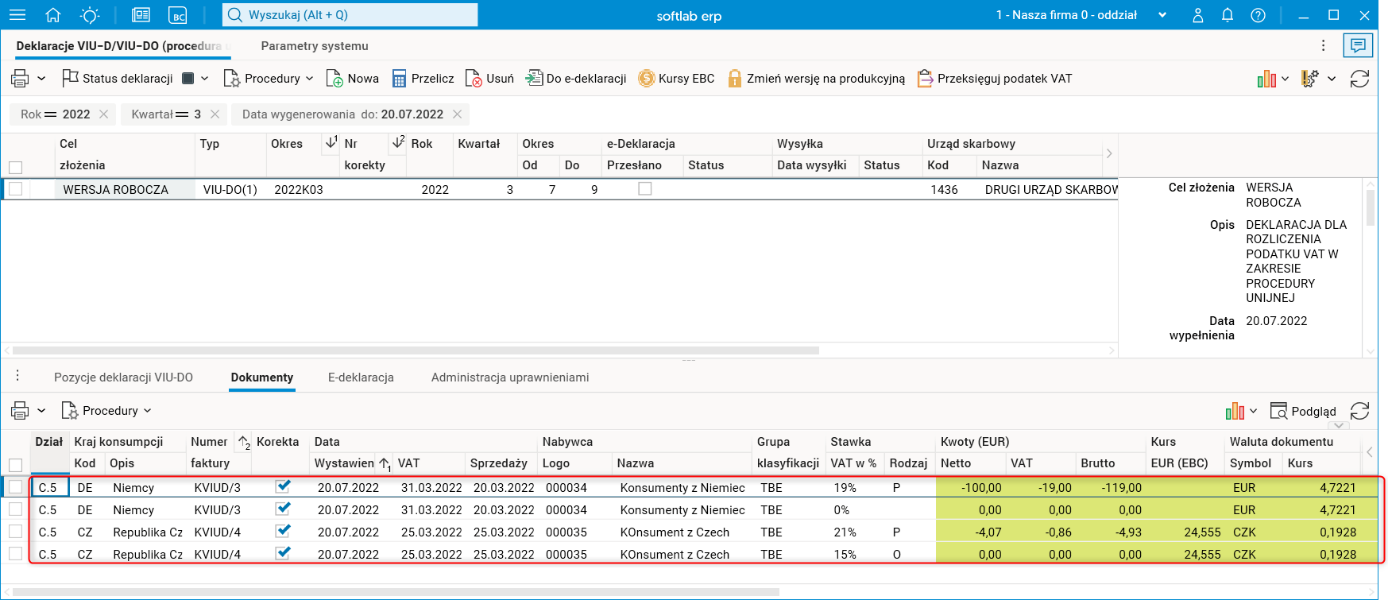
Task: Click the home icon in title bar
Action: point(53,15)
